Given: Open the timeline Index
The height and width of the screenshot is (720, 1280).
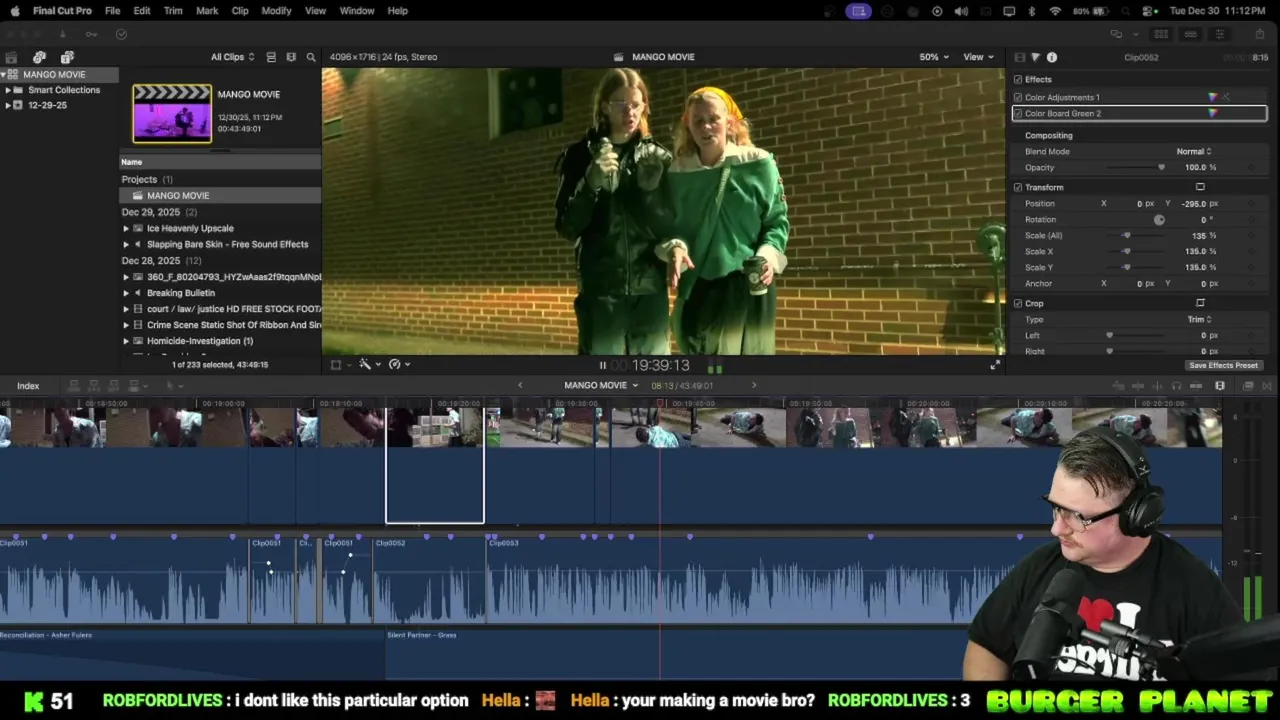Looking at the screenshot, I should tap(28, 386).
